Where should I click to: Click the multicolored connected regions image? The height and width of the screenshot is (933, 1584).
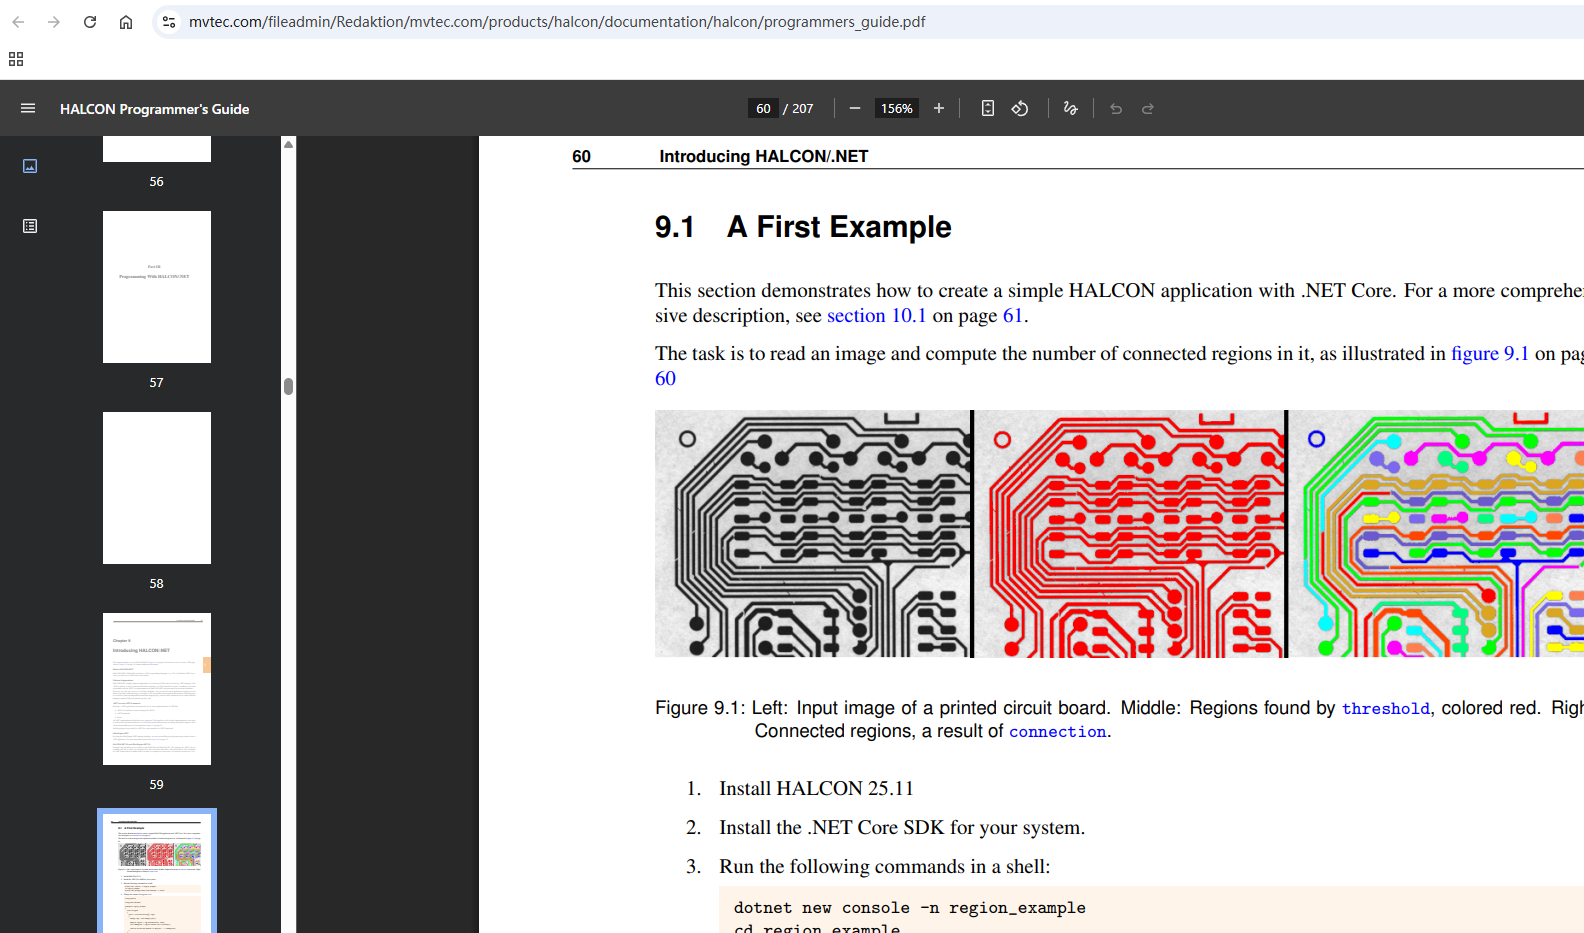(x=1436, y=533)
